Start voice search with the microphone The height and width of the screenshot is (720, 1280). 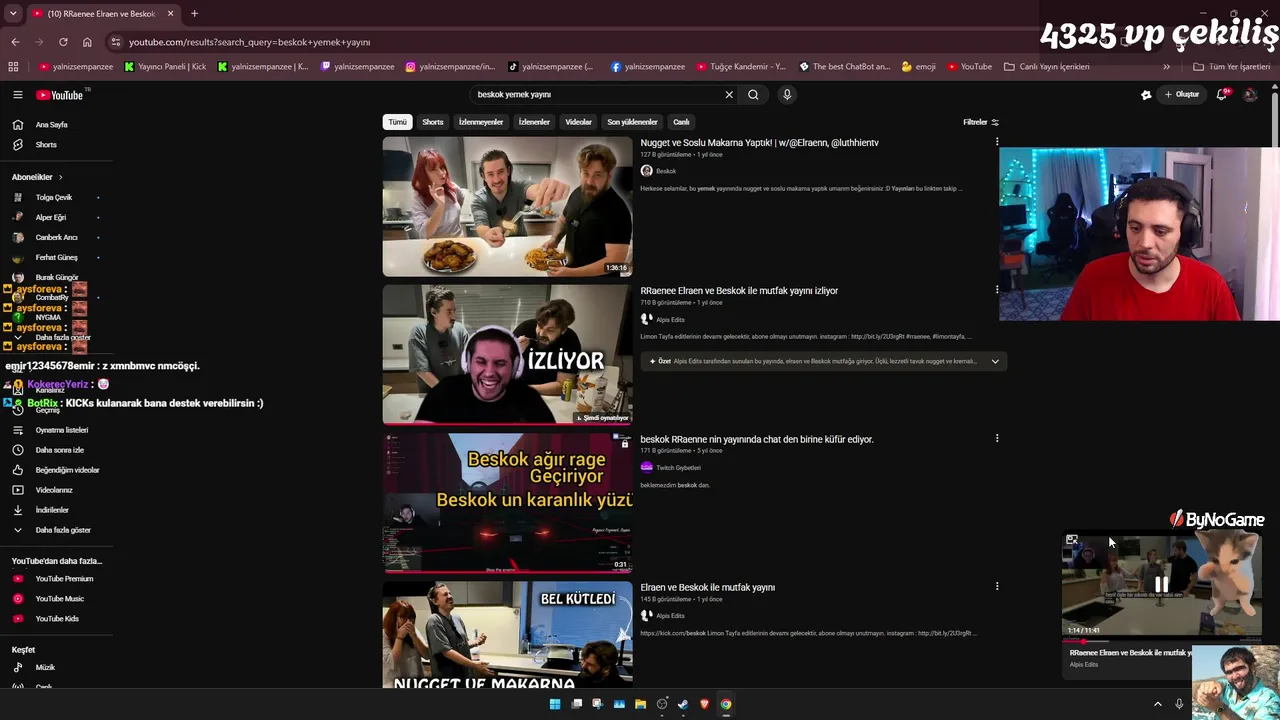tap(787, 95)
